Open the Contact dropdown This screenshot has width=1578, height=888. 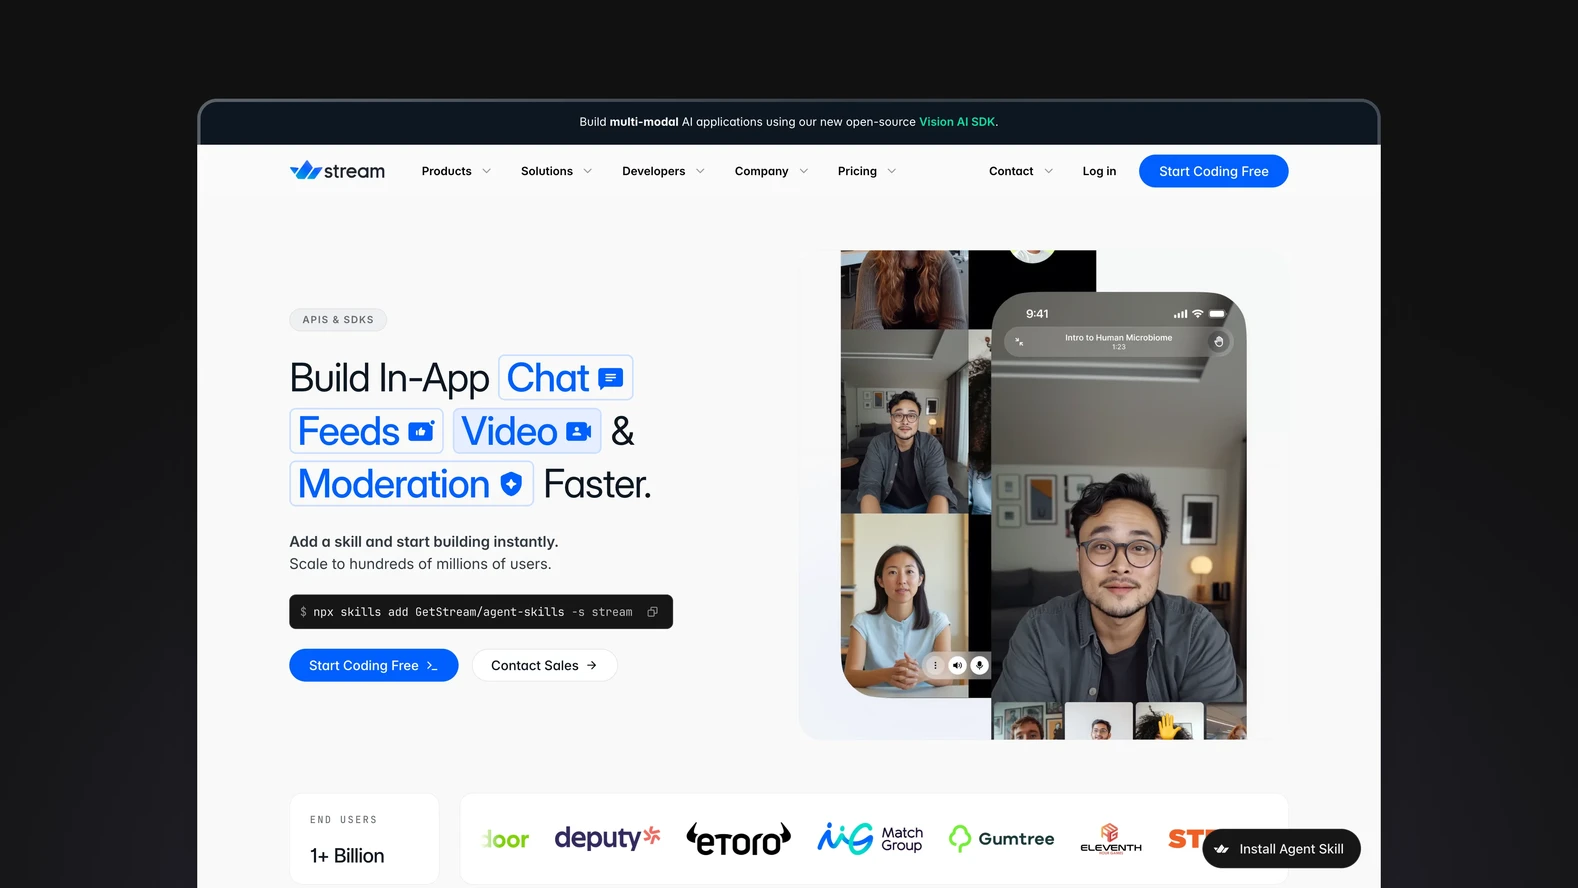tap(1021, 171)
